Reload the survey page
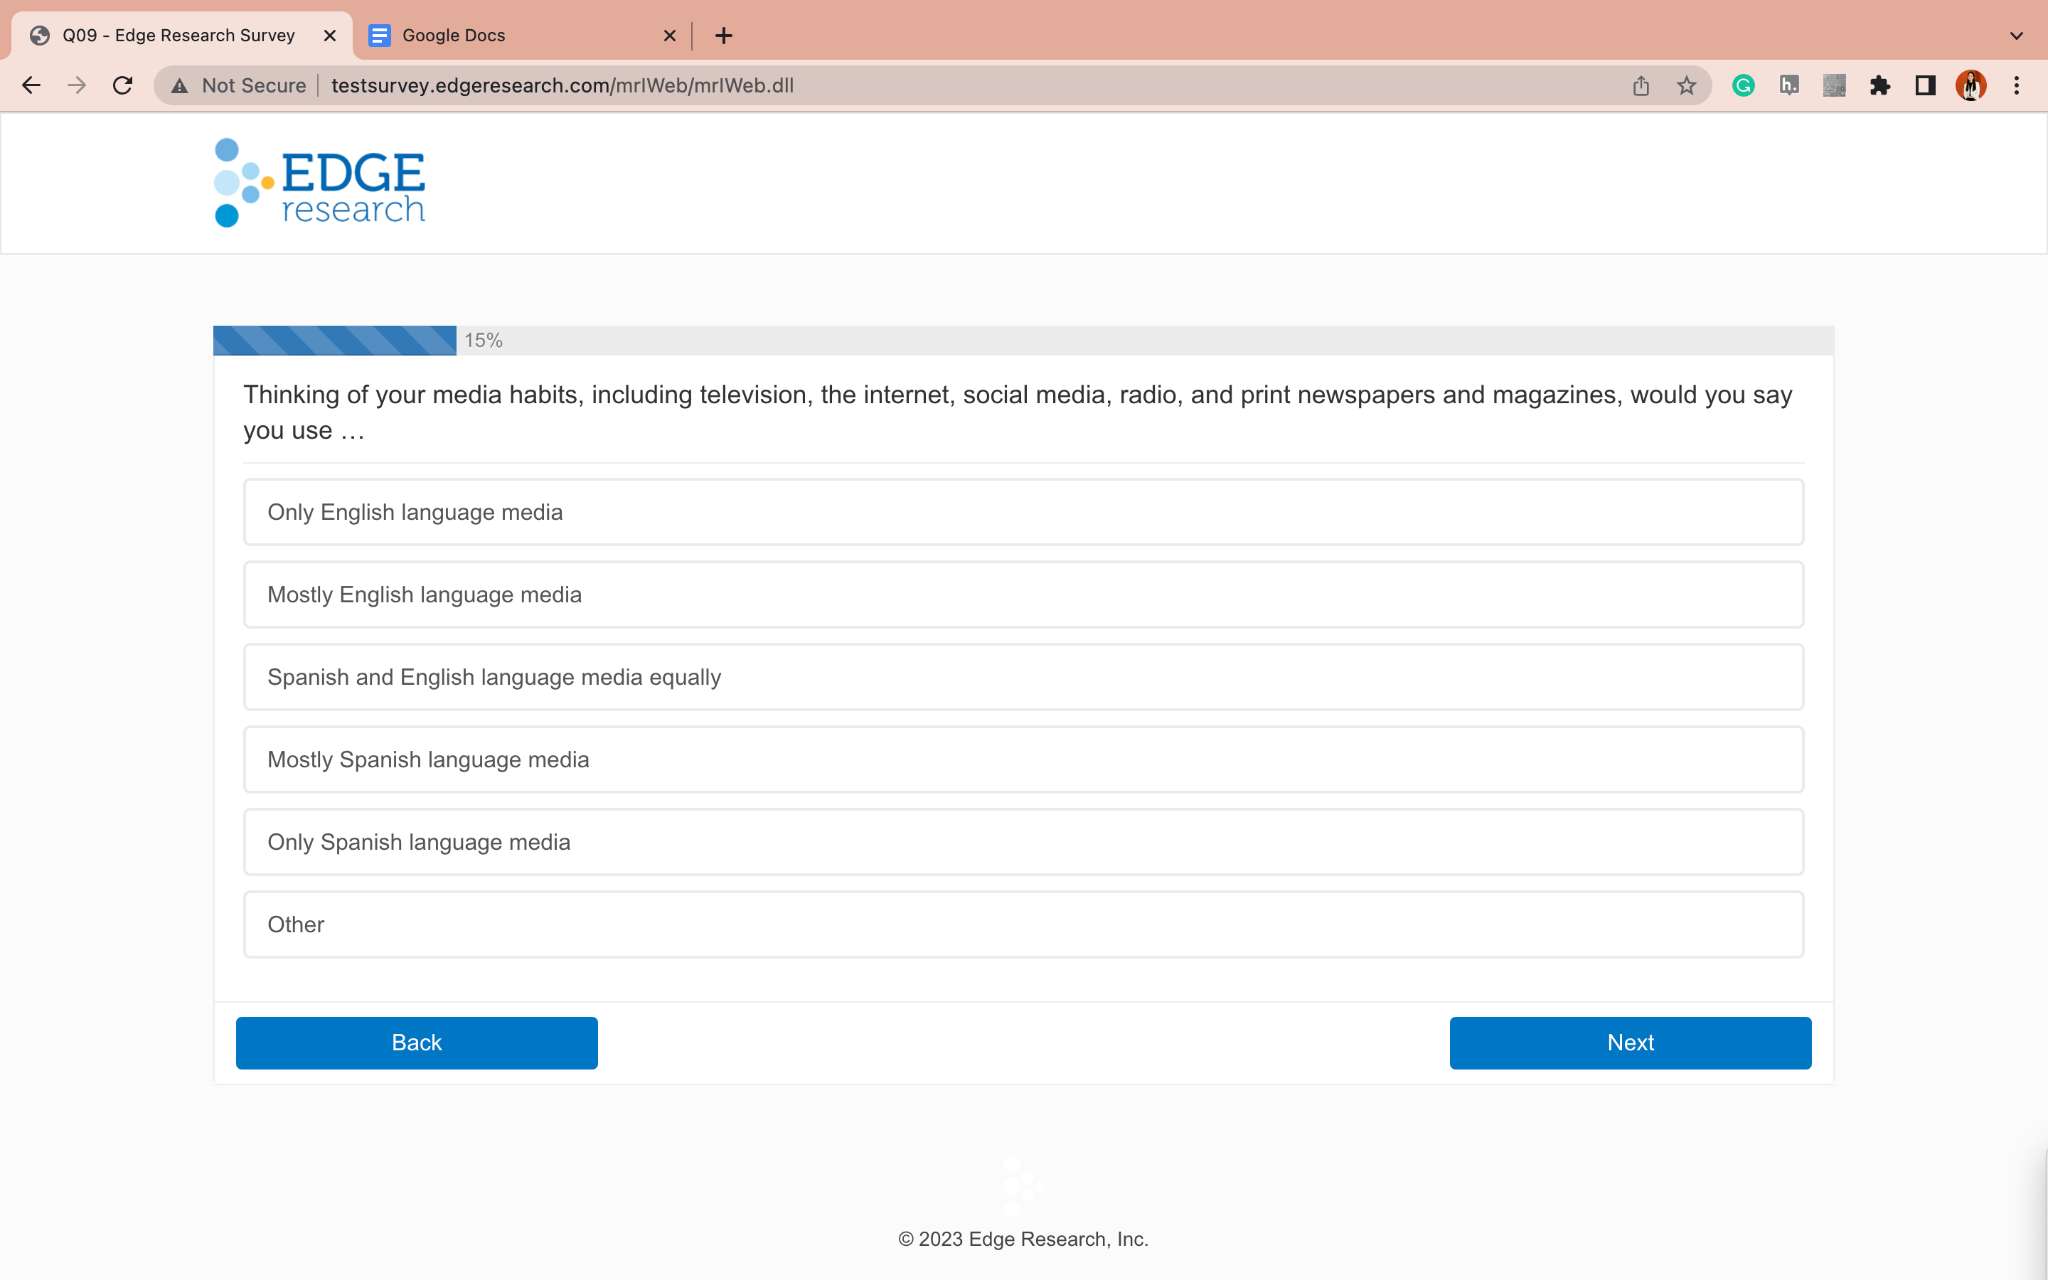This screenshot has height=1280, width=2048. (122, 85)
